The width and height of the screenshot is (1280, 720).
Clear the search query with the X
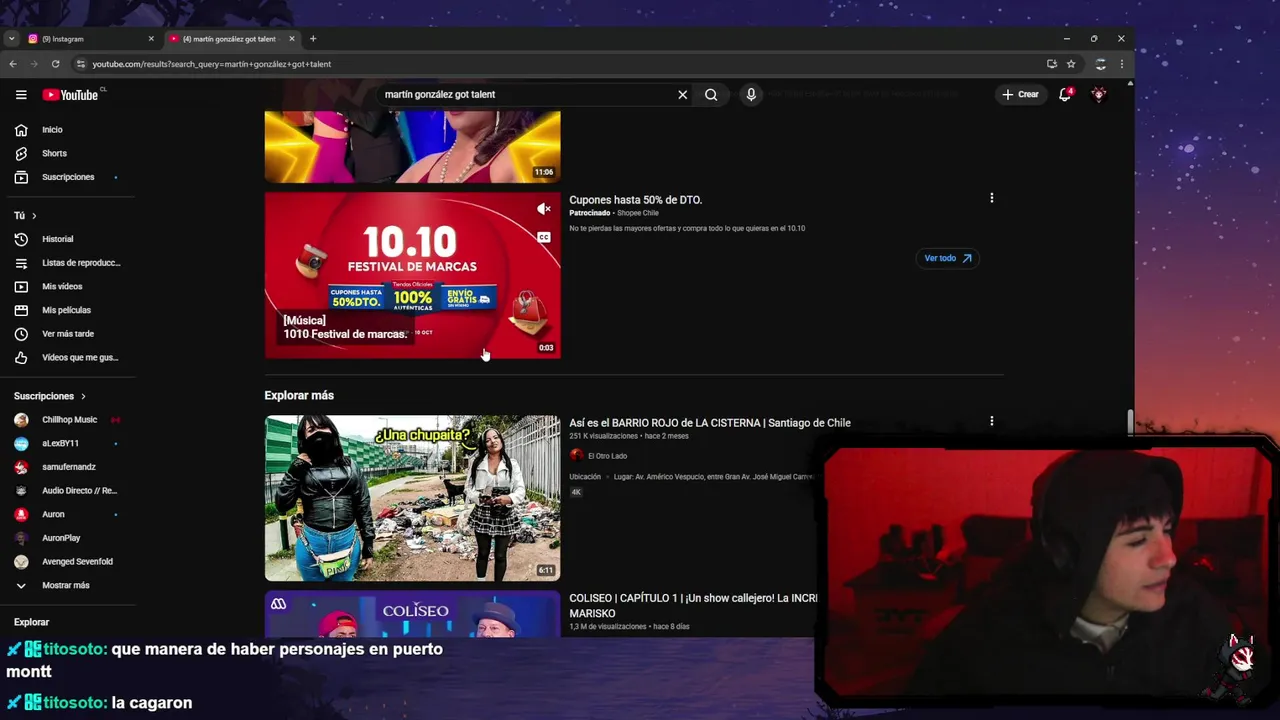coord(683,95)
